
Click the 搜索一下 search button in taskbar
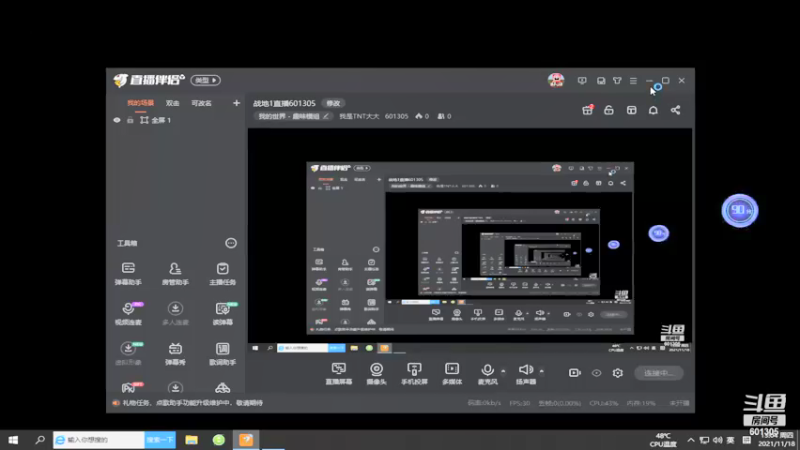click(160, 440)
